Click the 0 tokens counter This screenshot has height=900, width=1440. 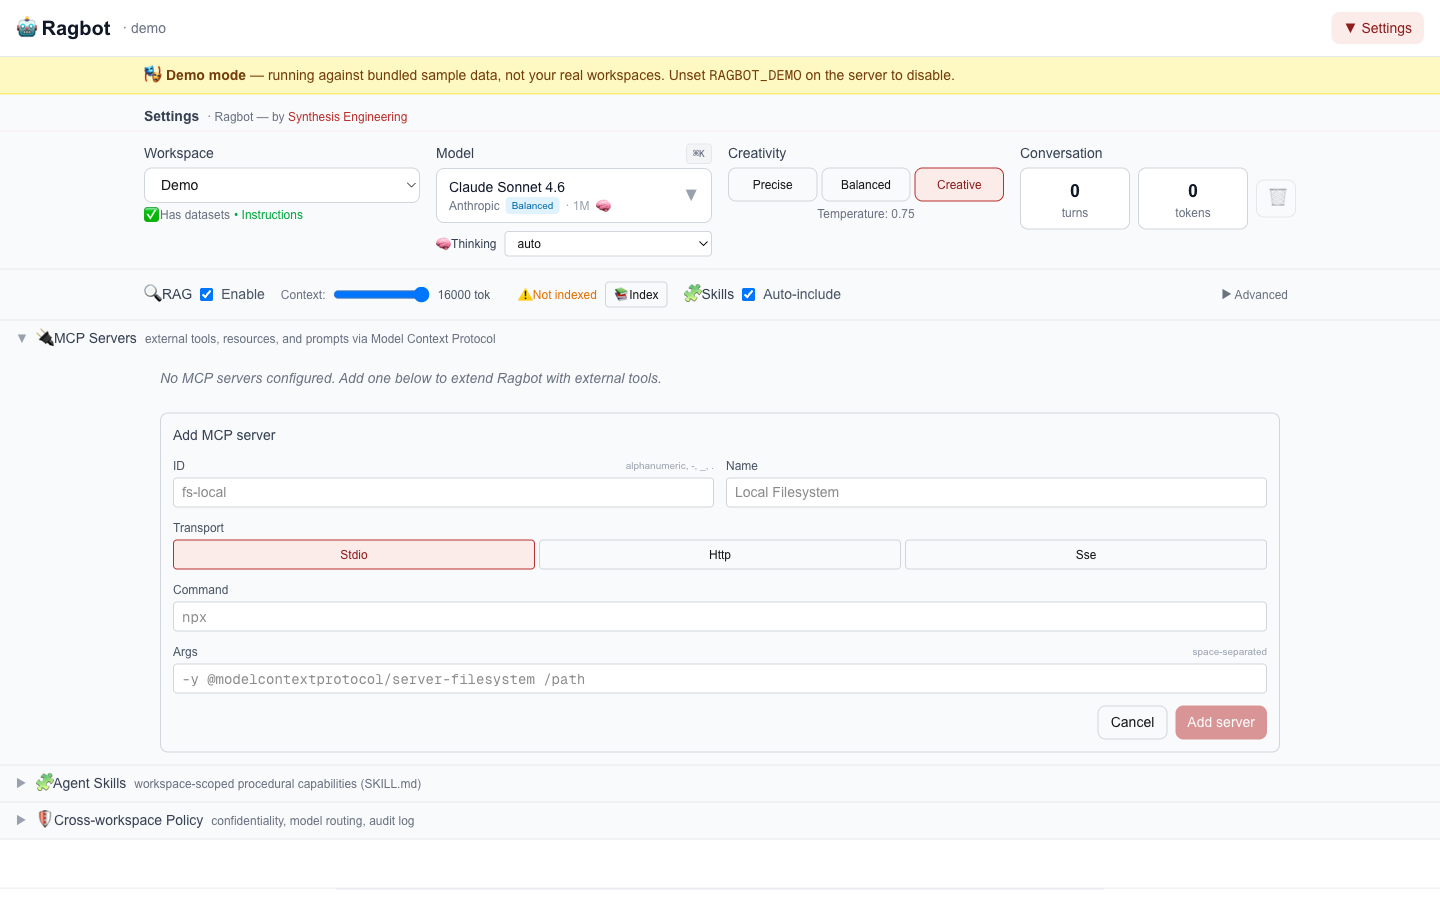[x=1193, y=199]
